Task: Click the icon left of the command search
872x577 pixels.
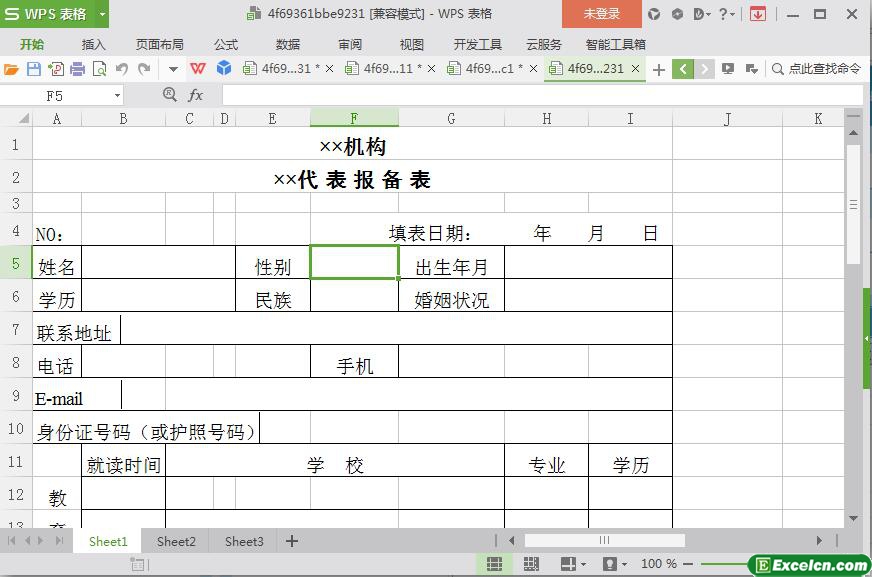Action: tap(752, 69)
